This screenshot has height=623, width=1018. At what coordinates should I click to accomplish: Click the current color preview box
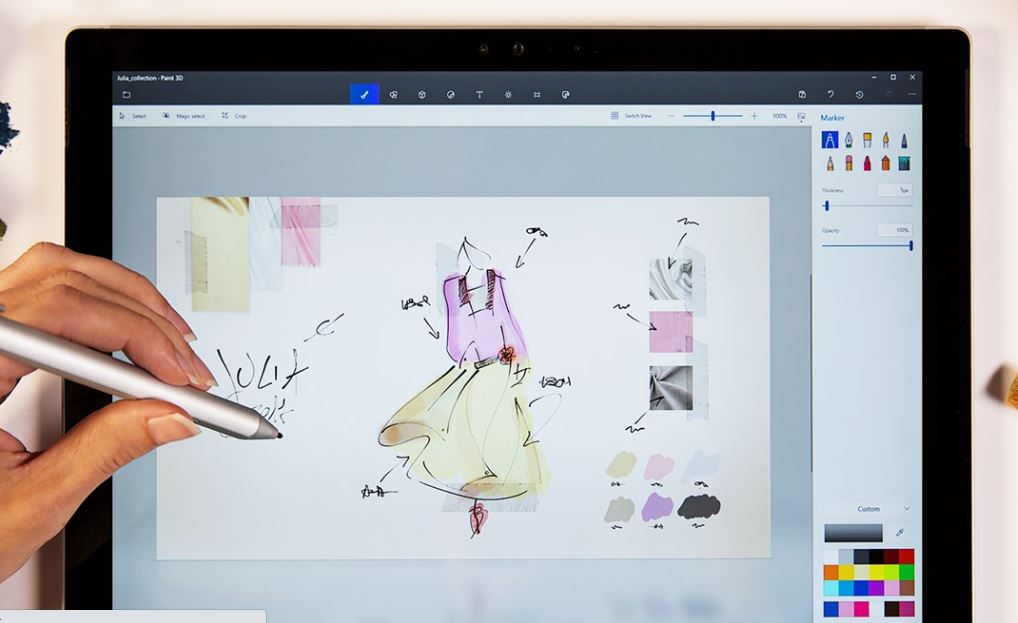click(x=853, y=533)
